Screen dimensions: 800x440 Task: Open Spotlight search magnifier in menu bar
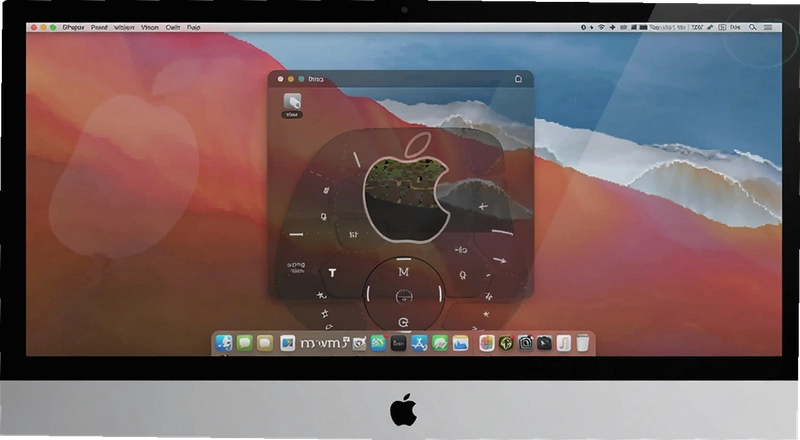753,28
